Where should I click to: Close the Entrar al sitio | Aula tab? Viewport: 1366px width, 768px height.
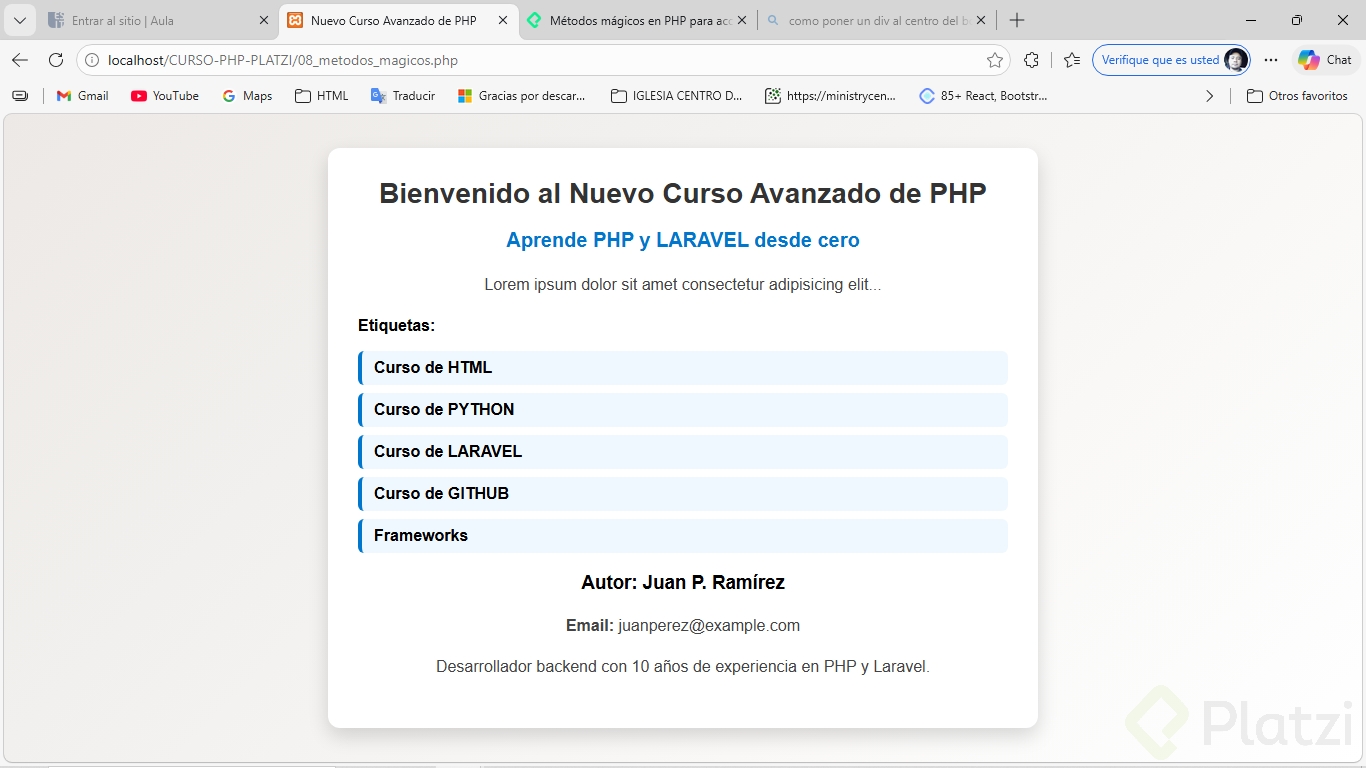(x=264, y=20)
